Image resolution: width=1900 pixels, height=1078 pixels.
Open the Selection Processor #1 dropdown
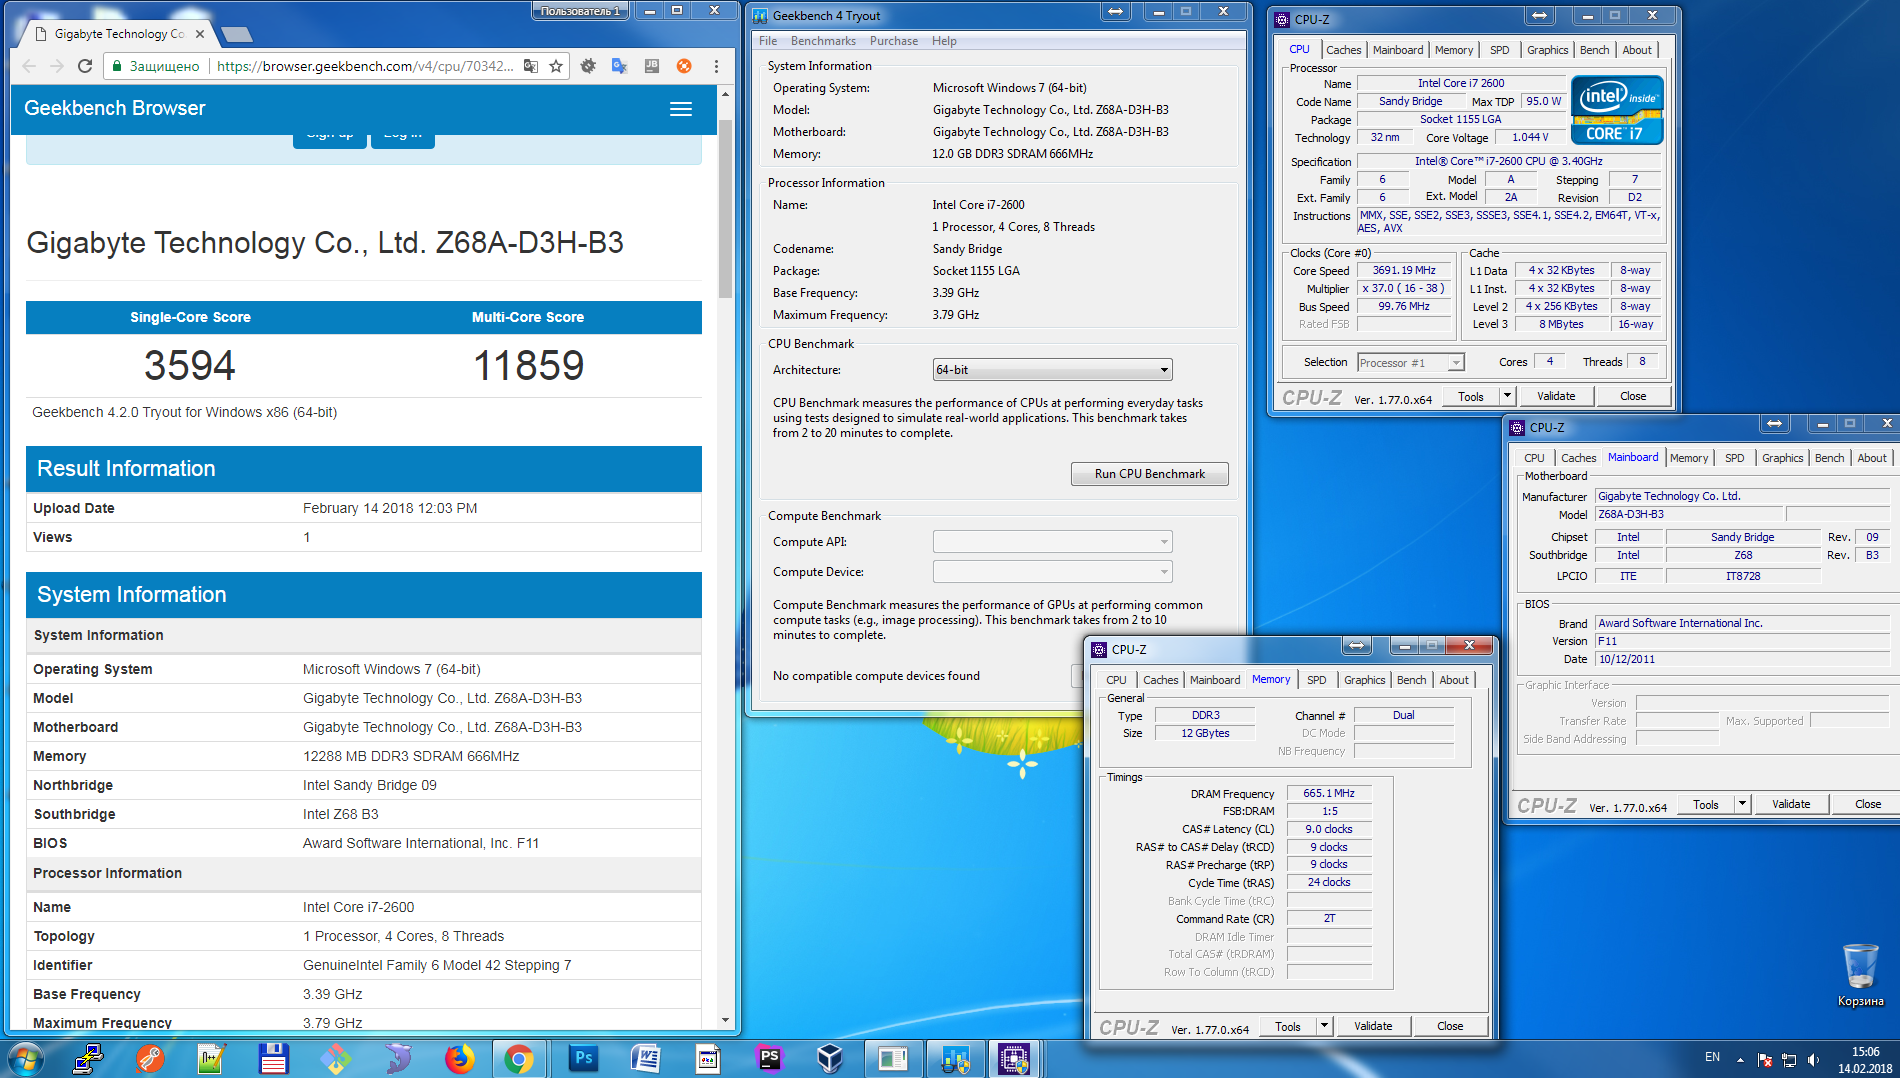click(1410, 363)
